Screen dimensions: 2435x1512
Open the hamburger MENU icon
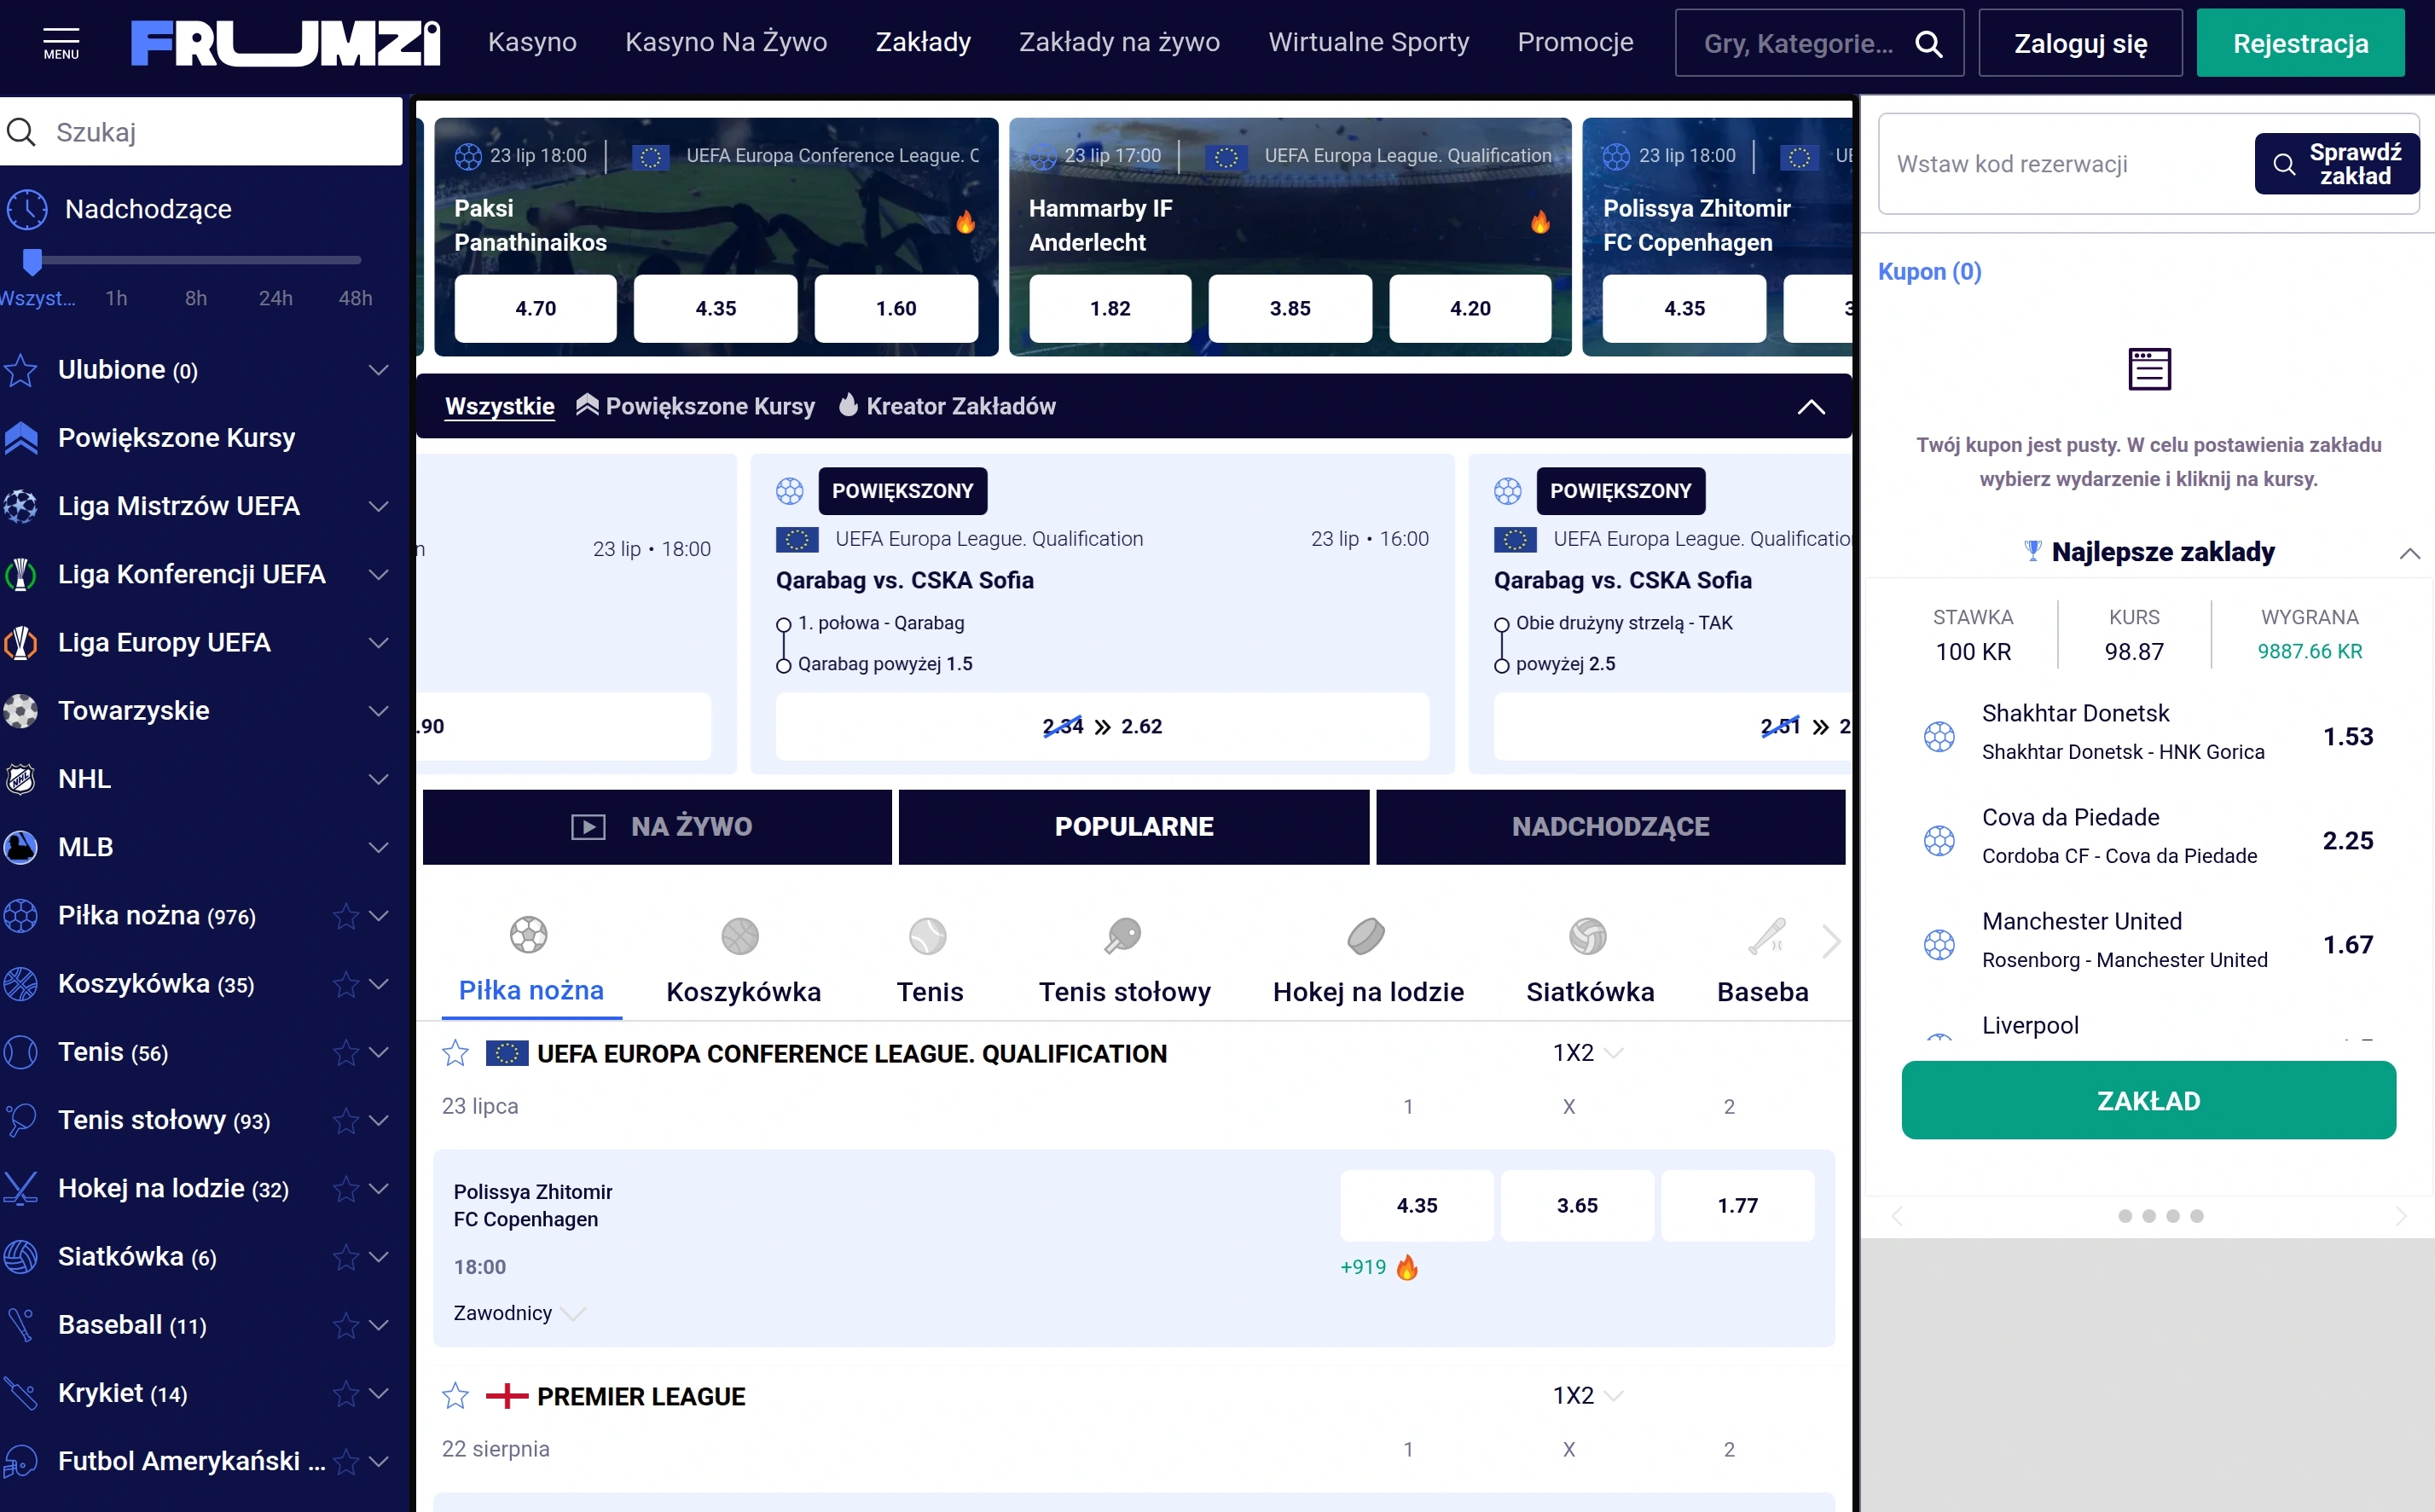[x=61, y=43]
